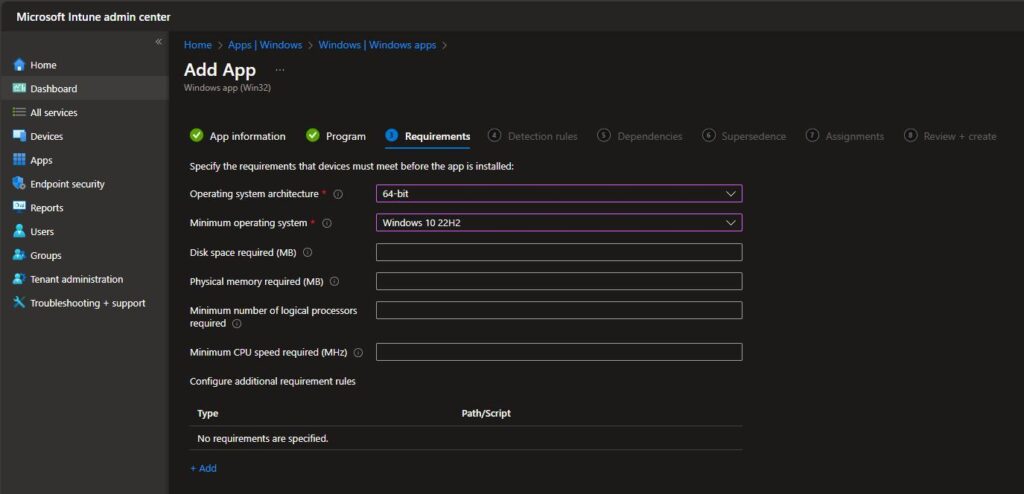Click Windows | Windows apps breadcrumb link
Screen dimensions: 1024x494
point(377,45)
